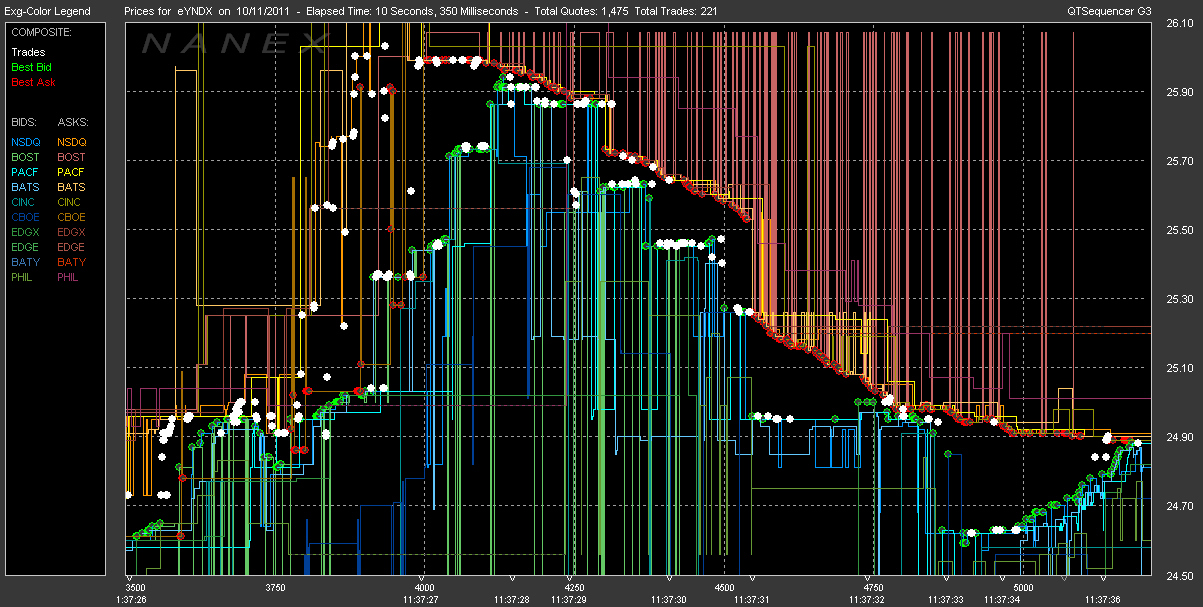Click the 4500 sequence axis label

[725, 588]
